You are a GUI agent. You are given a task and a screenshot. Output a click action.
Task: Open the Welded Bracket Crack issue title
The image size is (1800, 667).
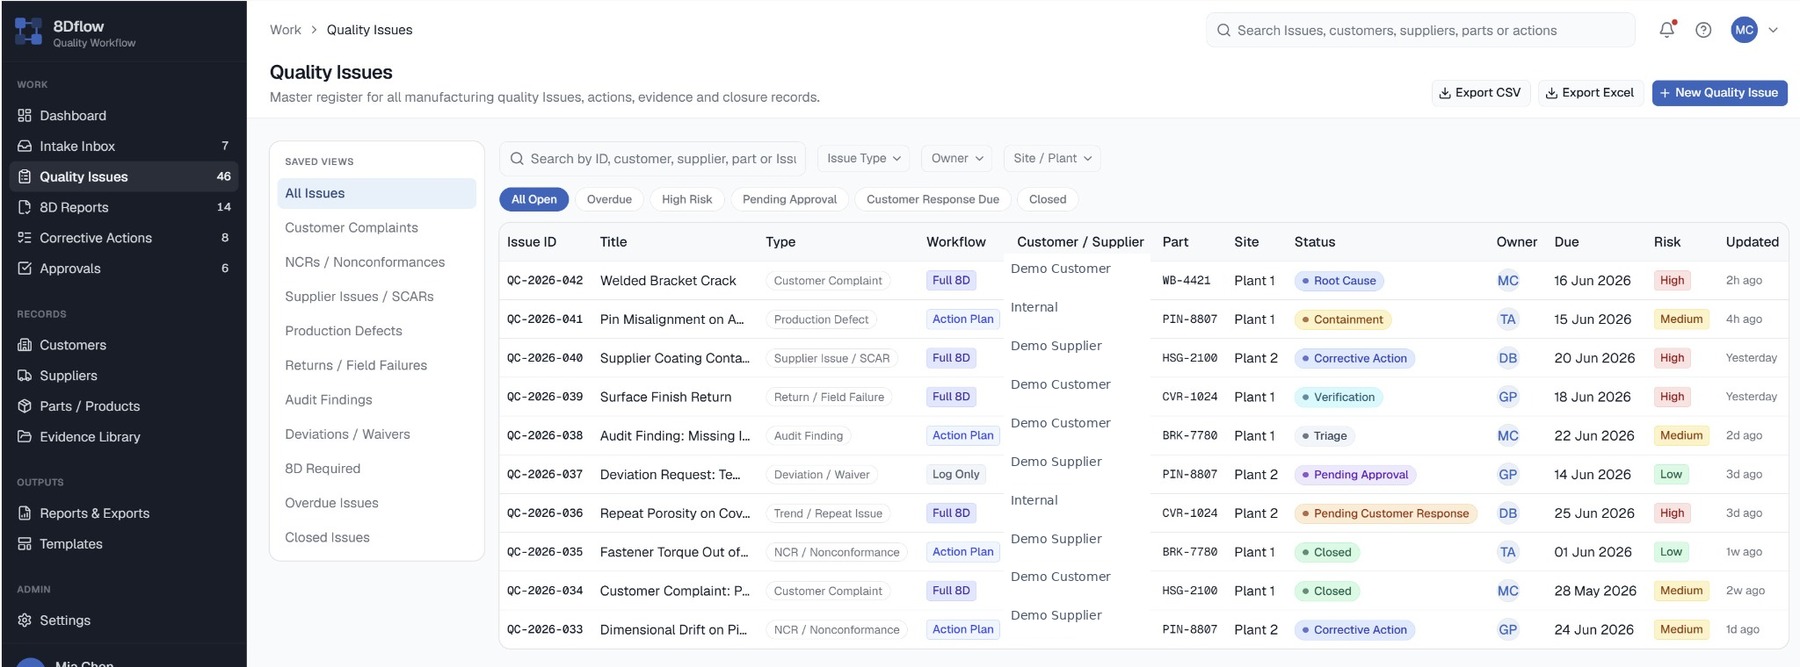668,281
